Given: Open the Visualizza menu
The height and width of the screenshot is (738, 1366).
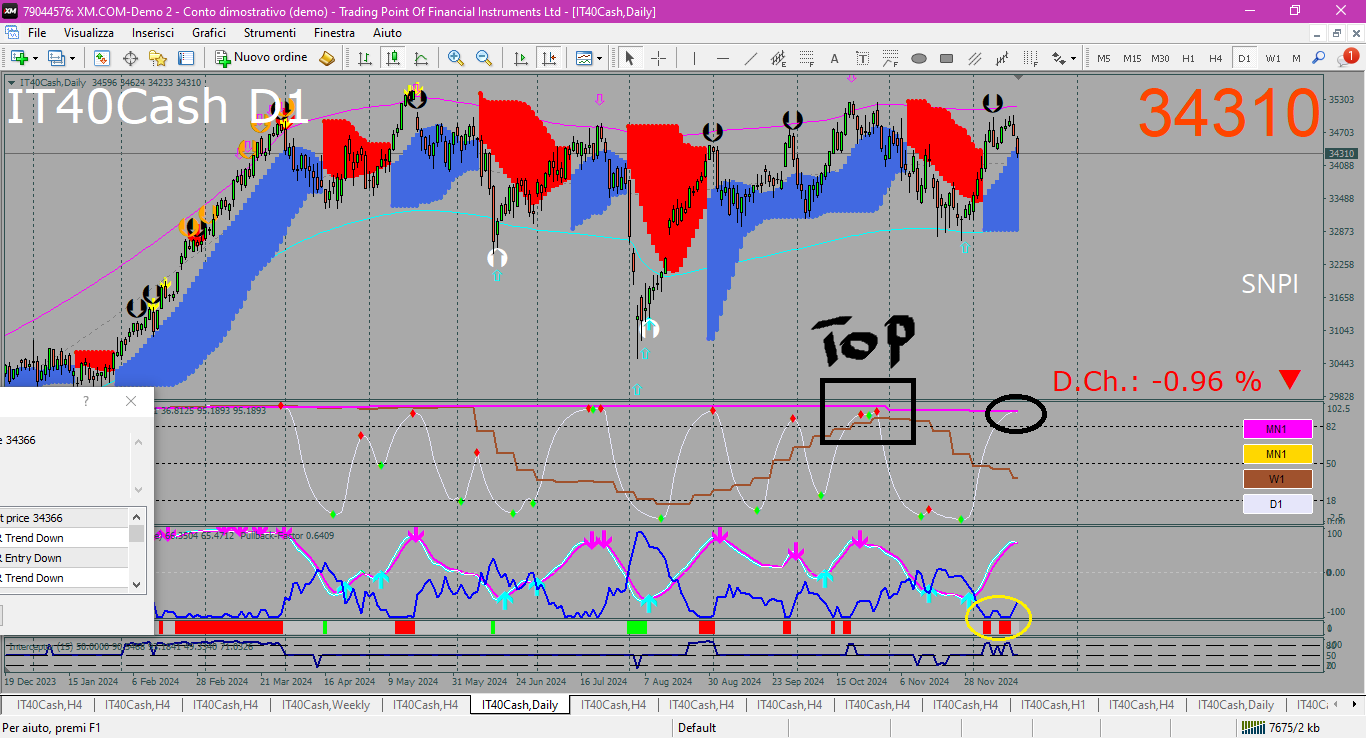Looking at the screenshot, I should click(x=89, y=33).
